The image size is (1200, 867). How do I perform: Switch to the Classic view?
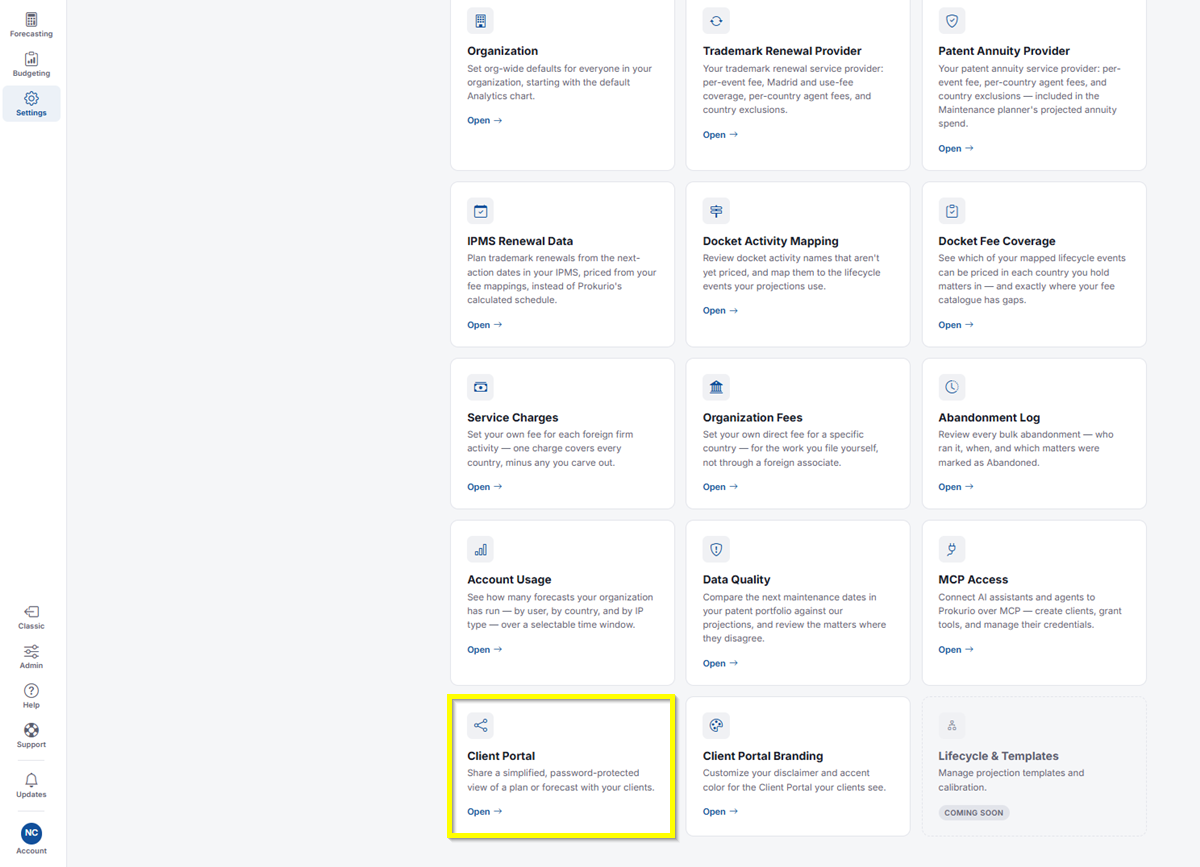(x=31, y=617)
